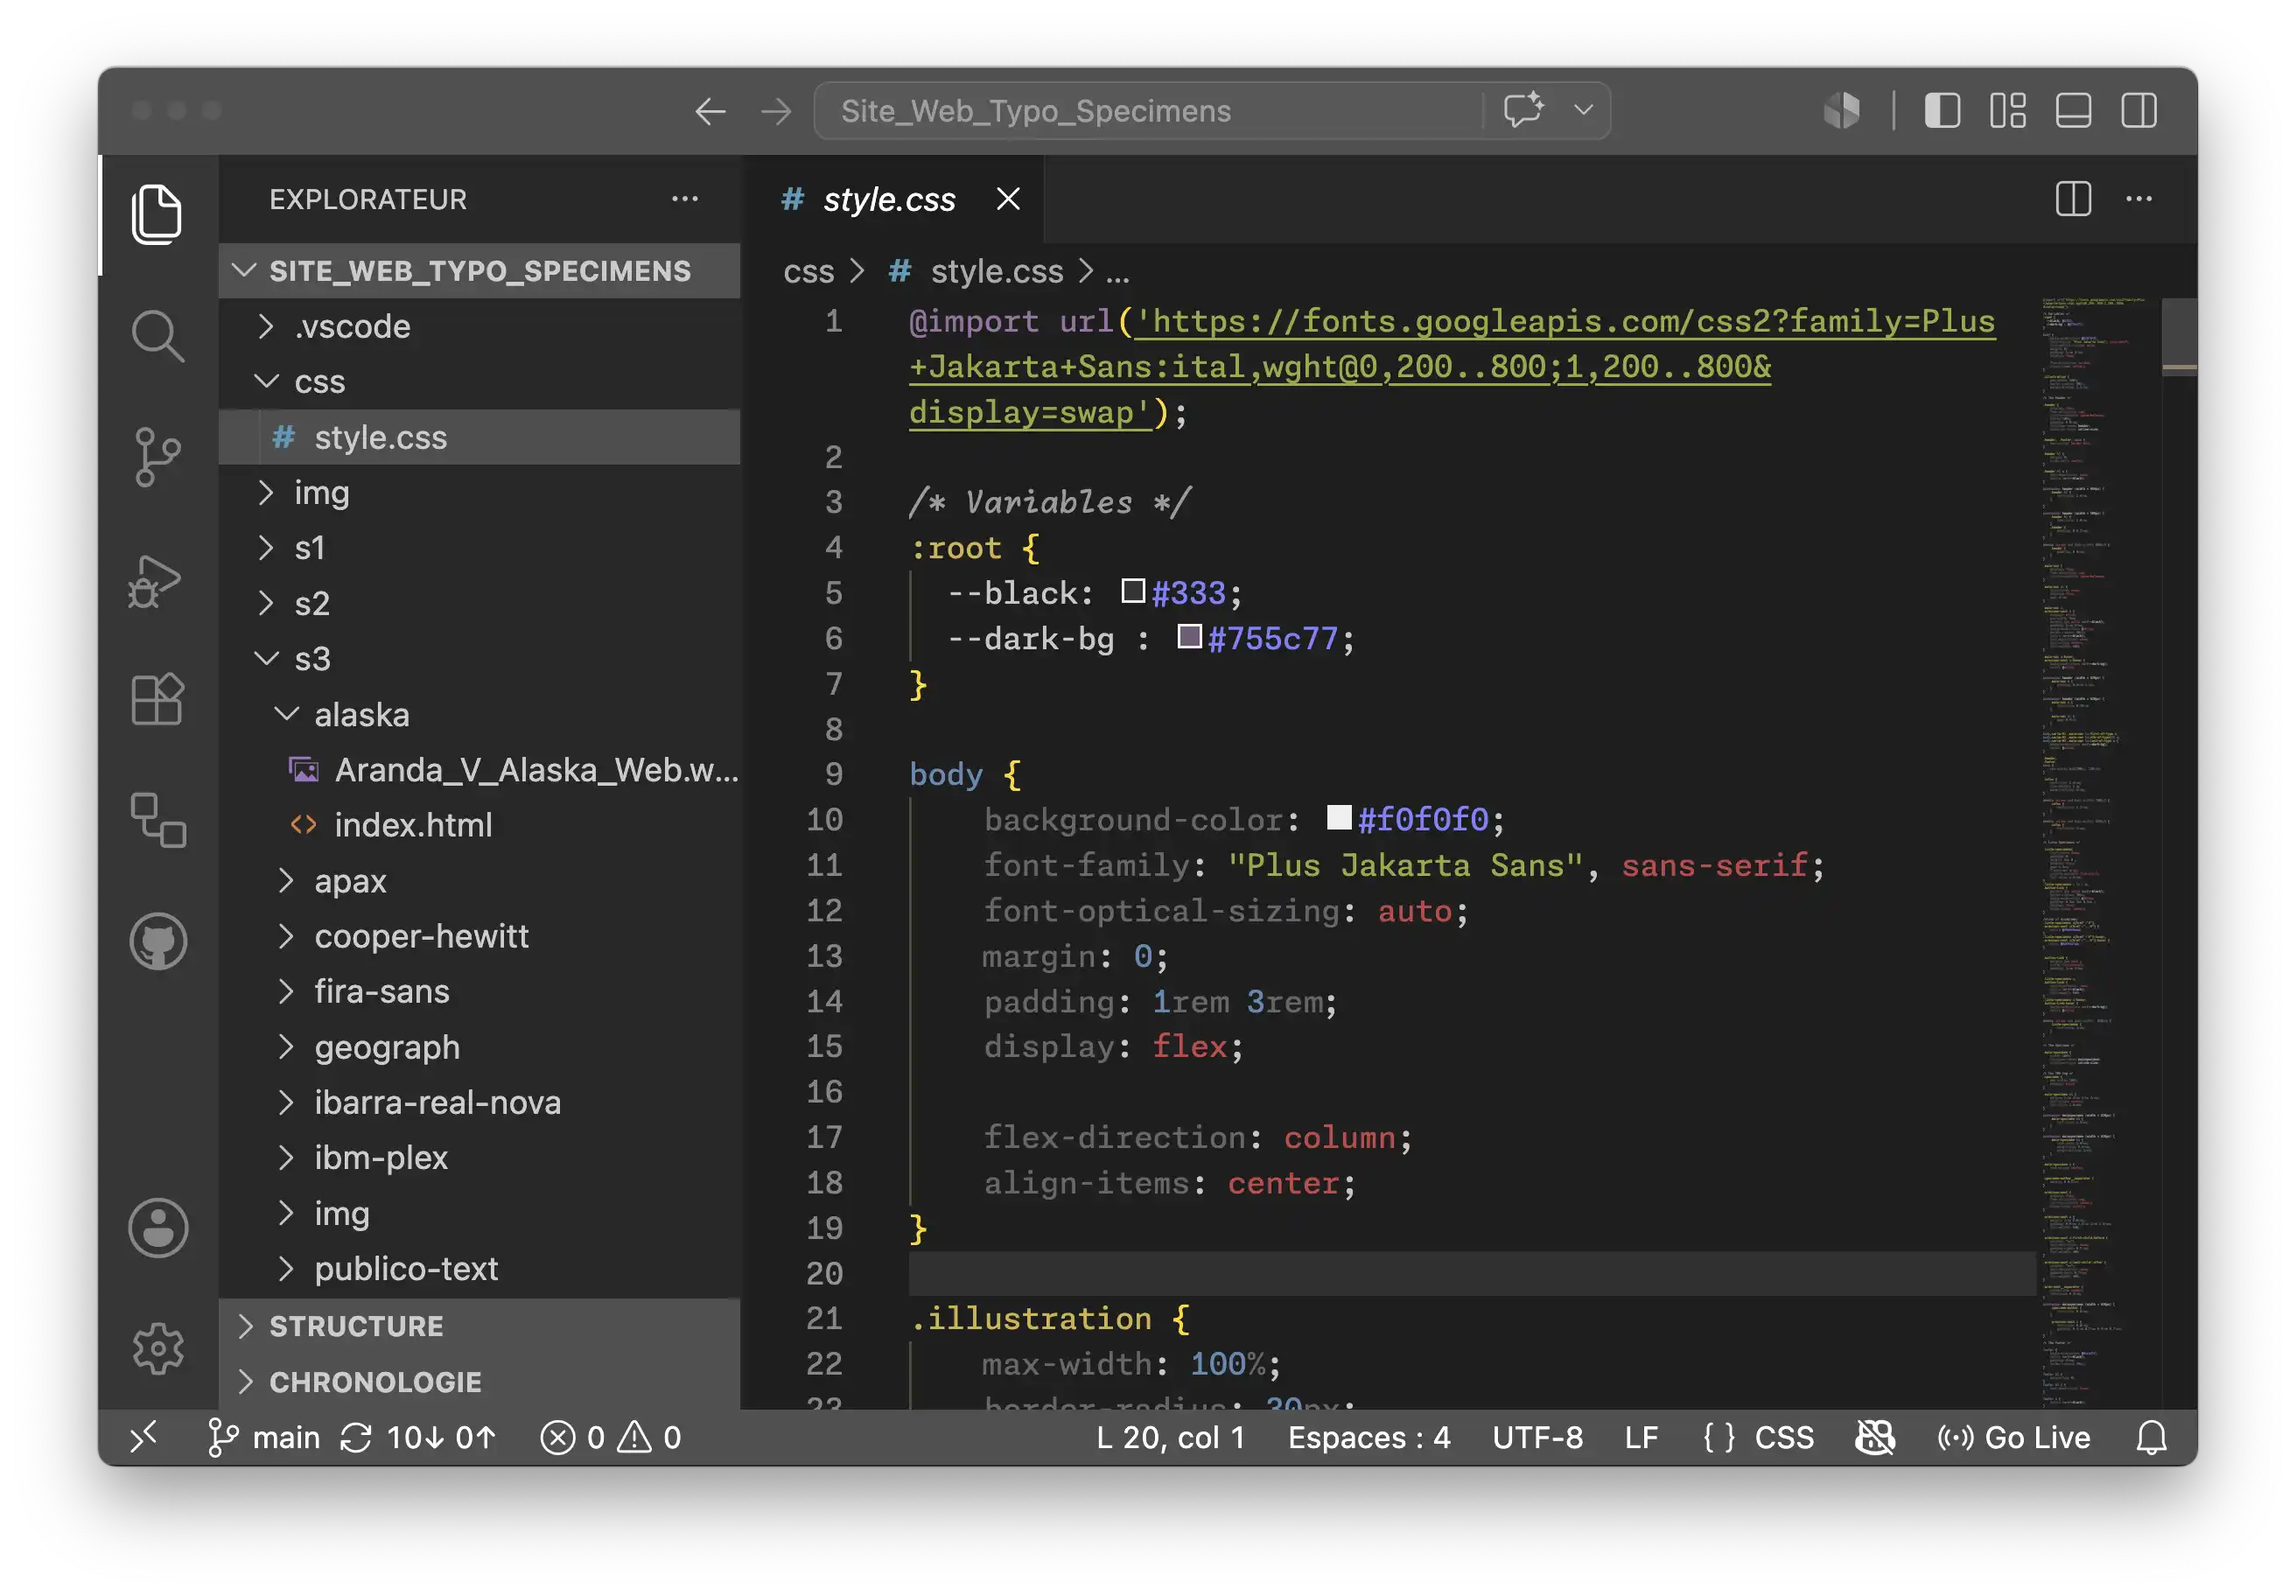This screenshot has height=1596, width=2296.
Task: Open index.html in the alaska folder
Action: tap(479, 825)
